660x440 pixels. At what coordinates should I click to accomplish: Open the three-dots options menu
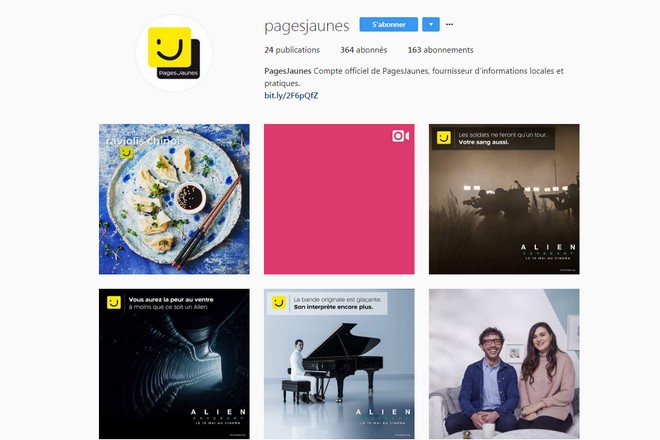(450, 24)
